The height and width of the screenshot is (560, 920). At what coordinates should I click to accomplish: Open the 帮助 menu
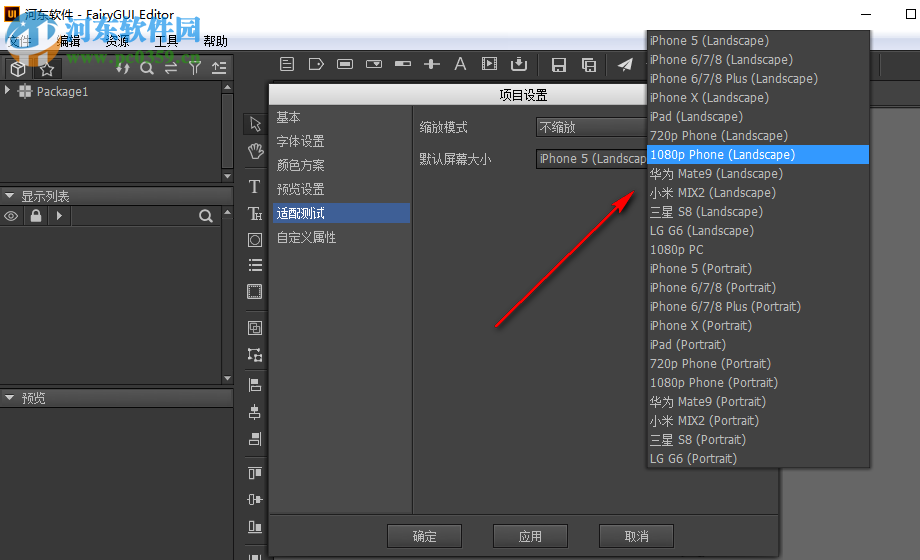point(215,41)
